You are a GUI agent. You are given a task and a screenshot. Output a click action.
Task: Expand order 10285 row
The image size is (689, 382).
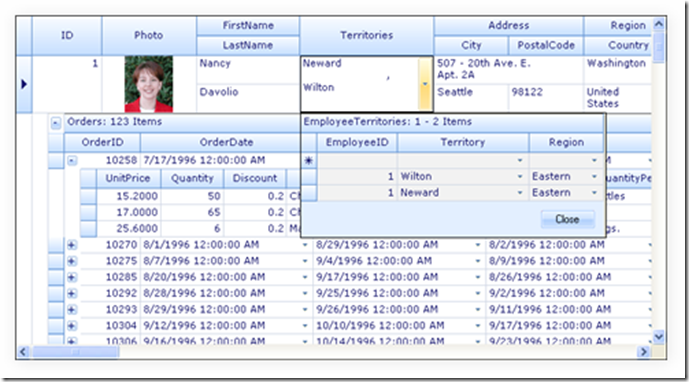[72, 277]
